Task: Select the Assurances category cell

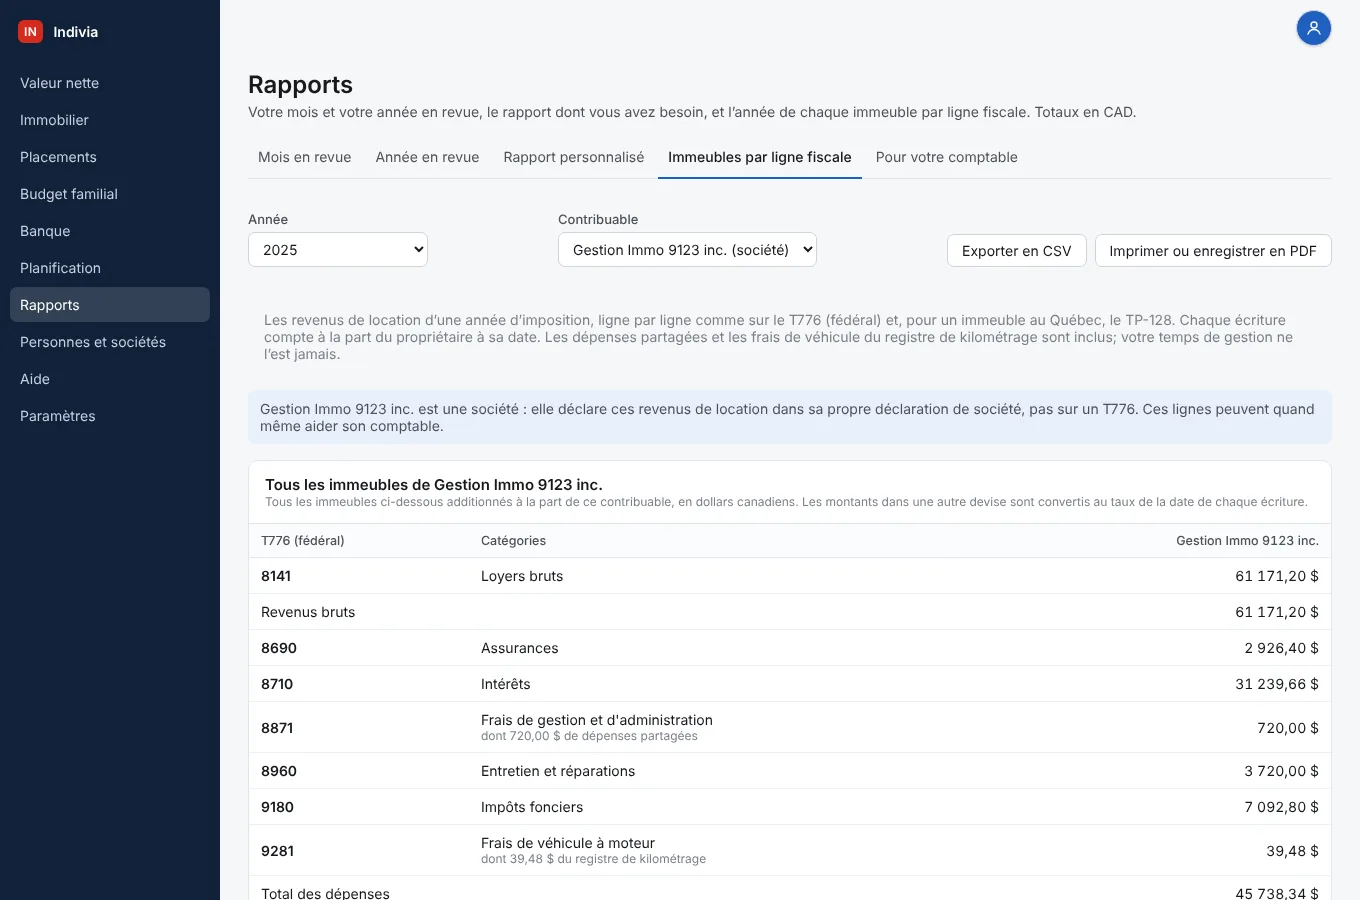Action: click(x=520, y=648)
